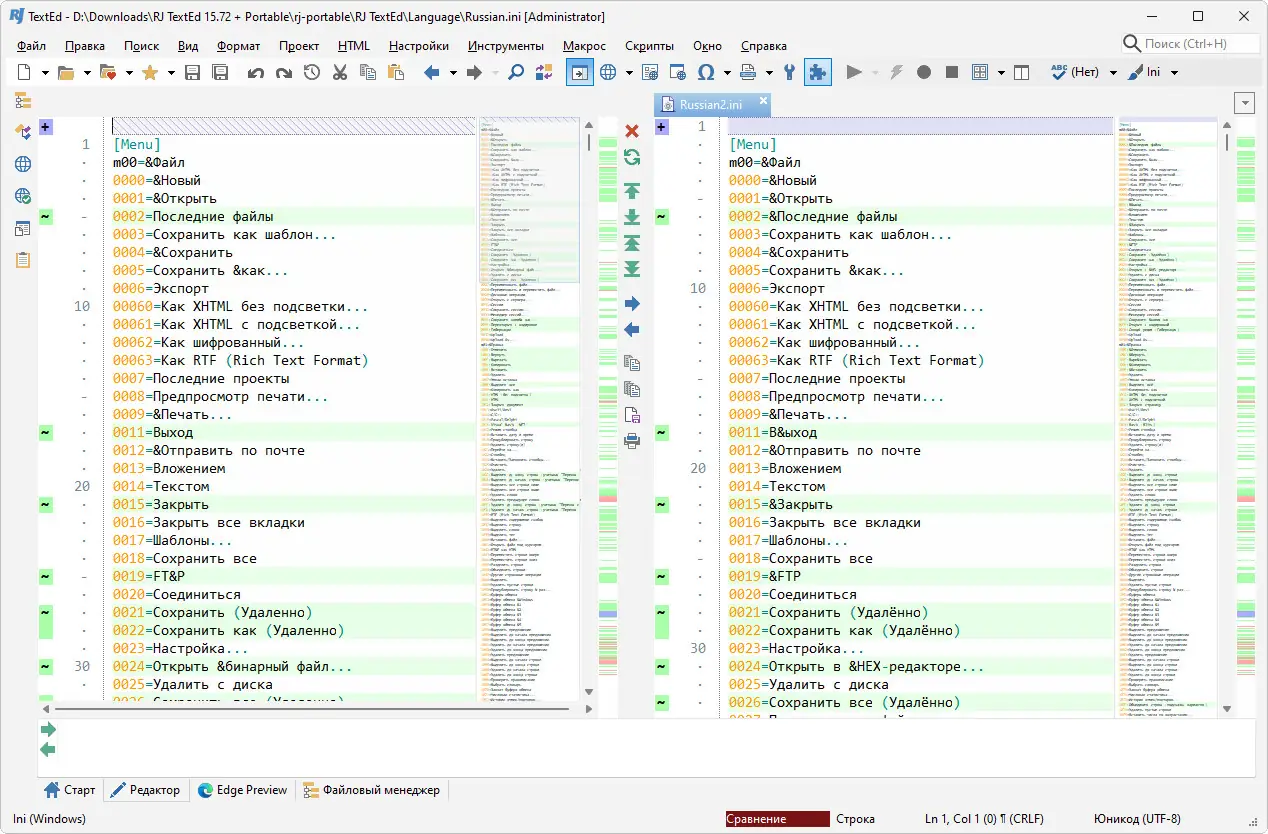Image resolution: width=1268 pixels, height=834 pixels.
Task: Open the Omega special characters tool
Action: (705, 72)
